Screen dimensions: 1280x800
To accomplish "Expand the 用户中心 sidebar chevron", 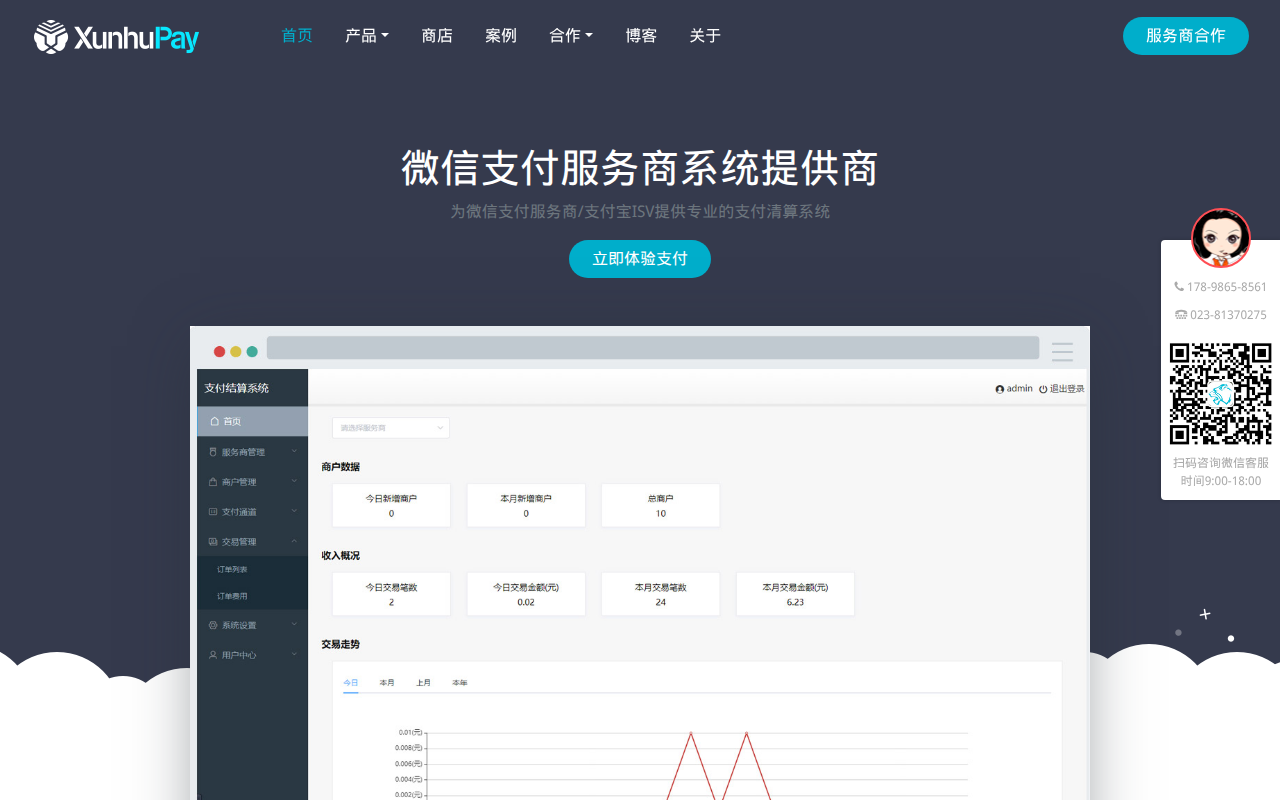I will tap(294, 655).
